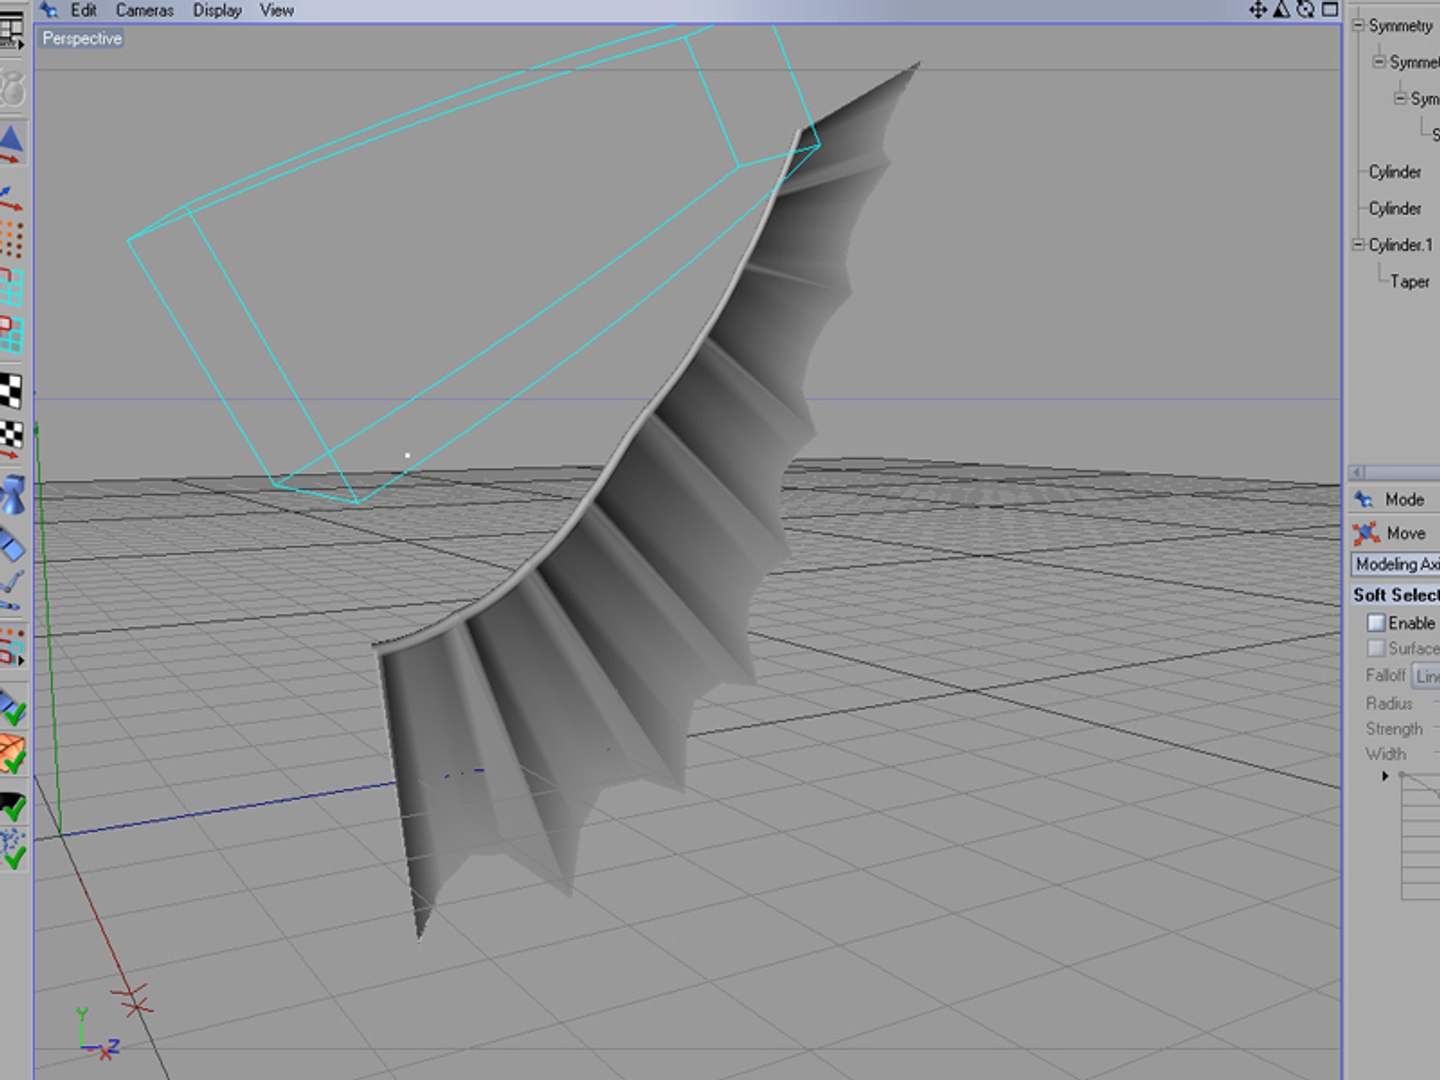Screen dimensions: 1440x1080
Task: Select the Texture Axis tool icon
Action: 11,438
